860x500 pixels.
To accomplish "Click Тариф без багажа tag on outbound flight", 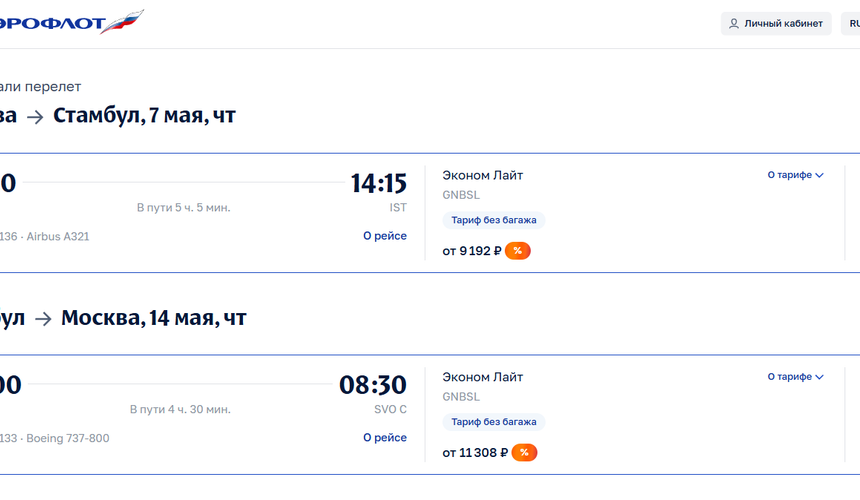I will click(493, 220).
